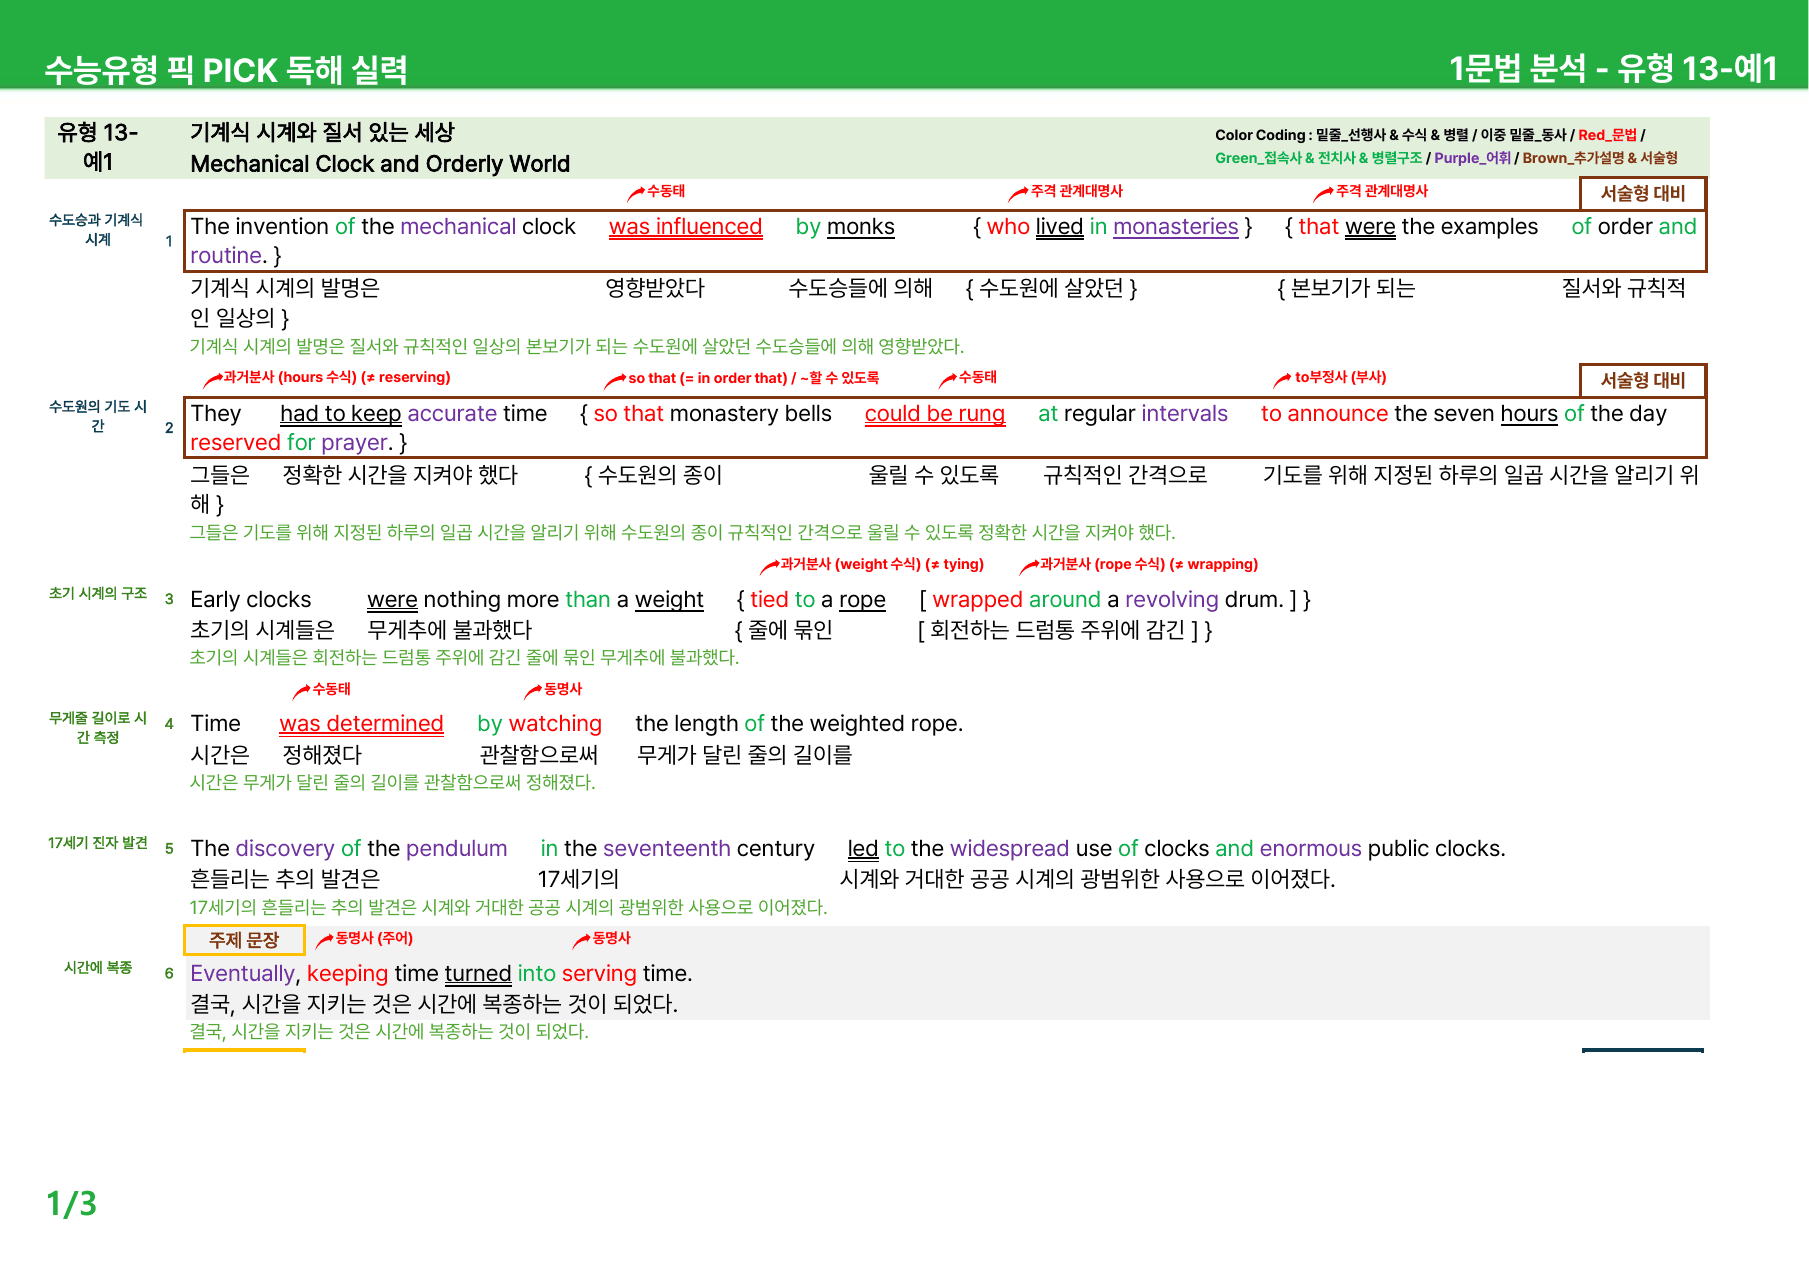Click the Korean gloss '무게추에 불과했다'
Image resolution: width=1809 pixels, height=1279 pixels.
(x=450, y=630)
